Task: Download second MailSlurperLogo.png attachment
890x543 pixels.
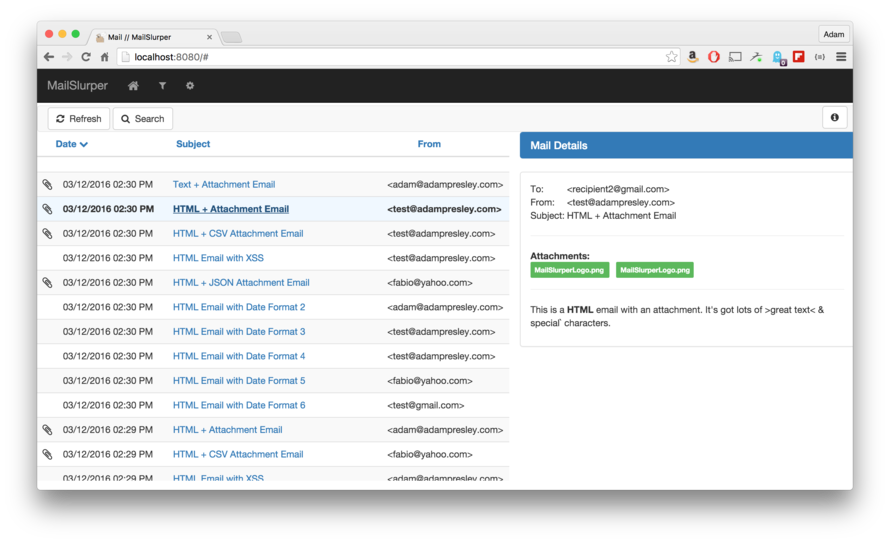Action: [654, 270]
